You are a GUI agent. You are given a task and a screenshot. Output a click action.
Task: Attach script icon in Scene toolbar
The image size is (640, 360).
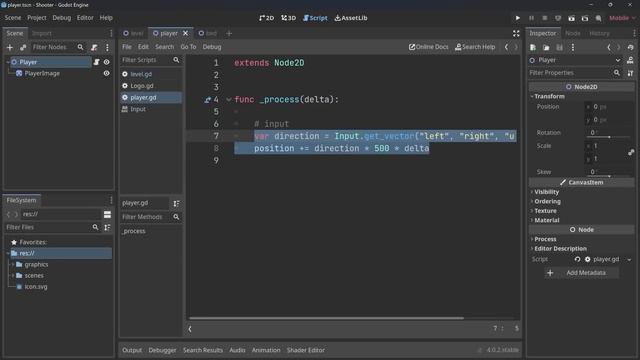(94, 47)
